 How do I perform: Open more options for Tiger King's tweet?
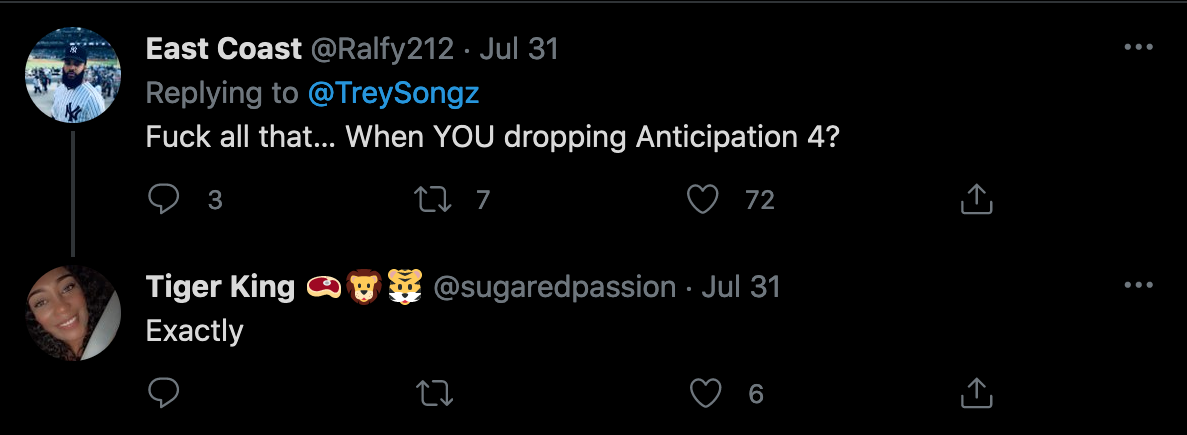tap(1139, 286)
